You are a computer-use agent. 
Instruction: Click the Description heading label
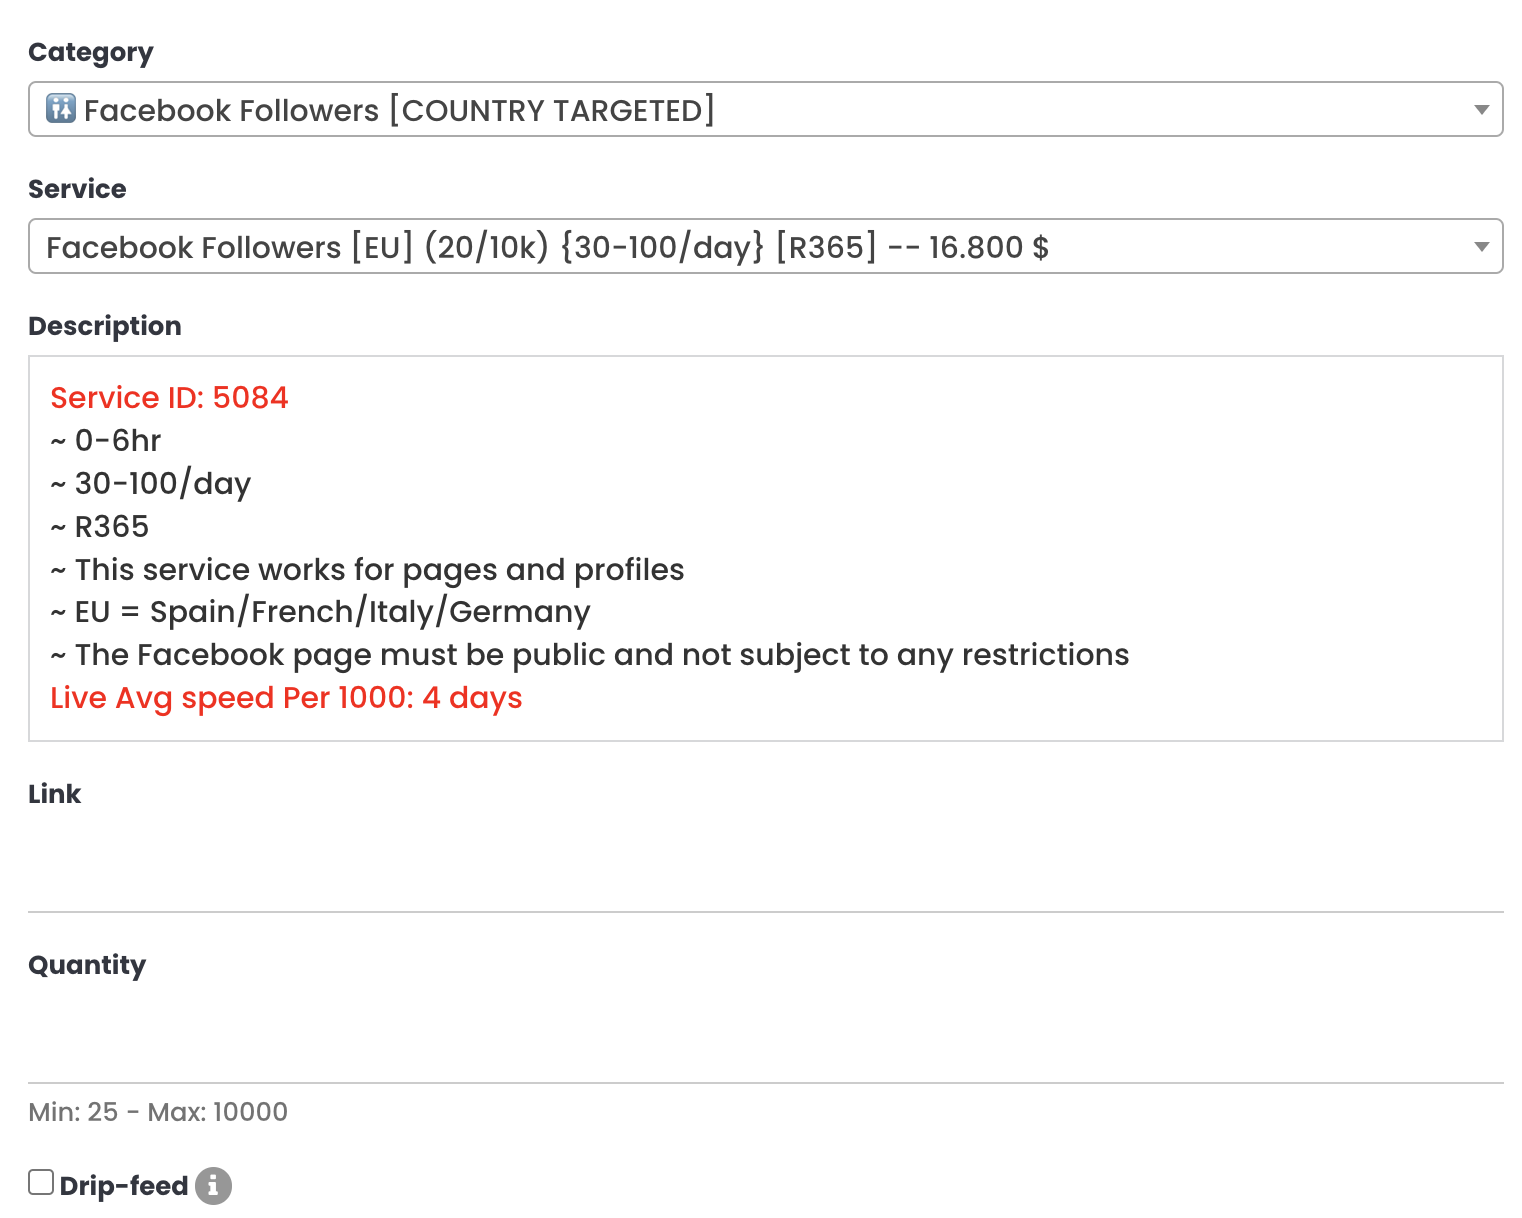click(x=105, y=326)
